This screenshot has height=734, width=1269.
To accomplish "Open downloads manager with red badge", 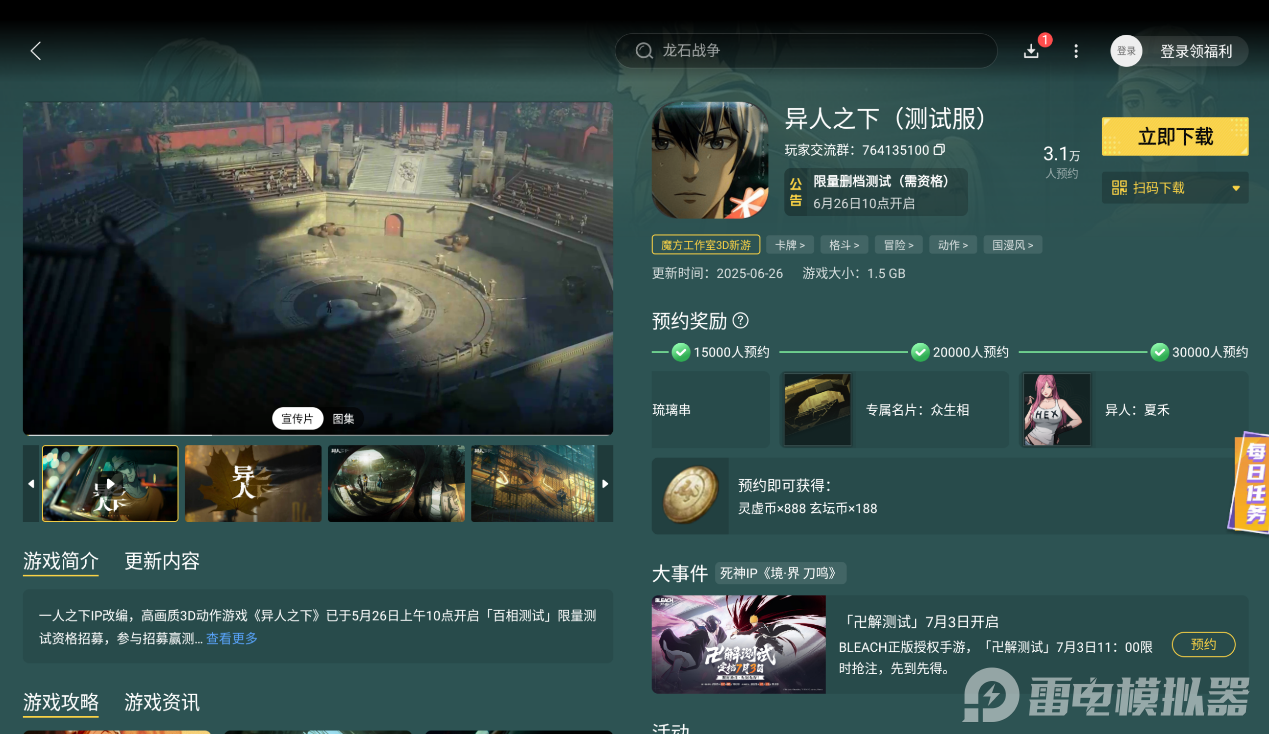I will click(1032, 51).
